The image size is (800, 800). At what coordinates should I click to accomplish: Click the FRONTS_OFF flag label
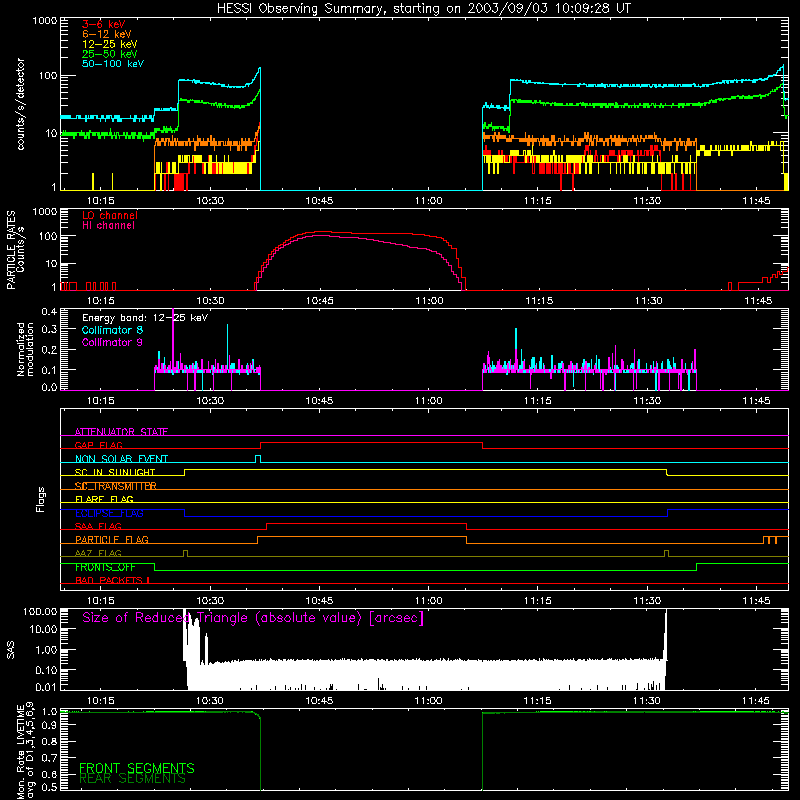click(x=105, y=567)
